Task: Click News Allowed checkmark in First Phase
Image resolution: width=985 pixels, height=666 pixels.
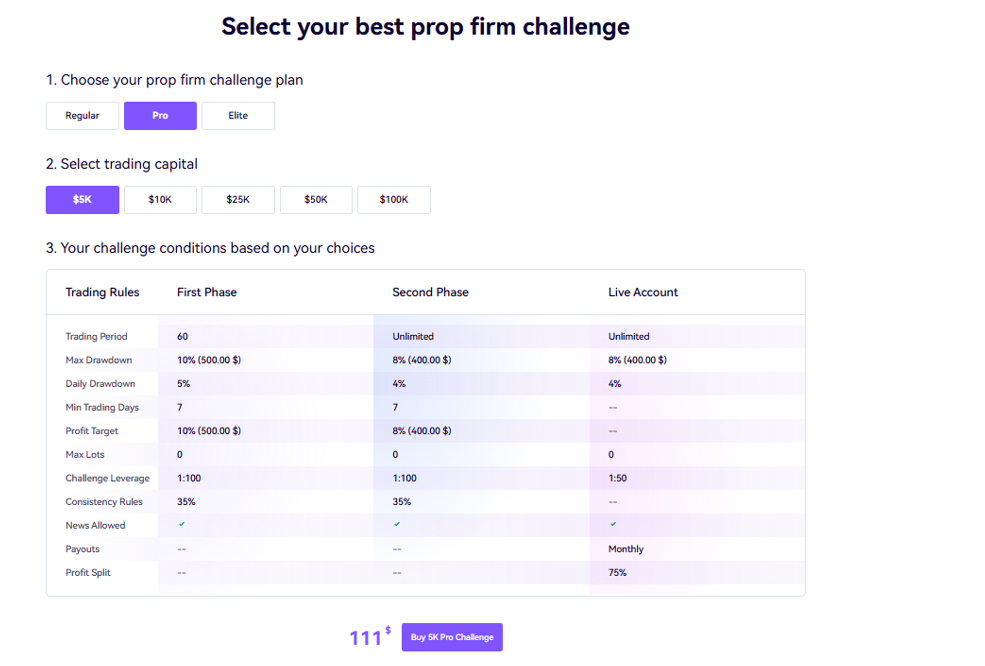Action: (x=182, y=524)
